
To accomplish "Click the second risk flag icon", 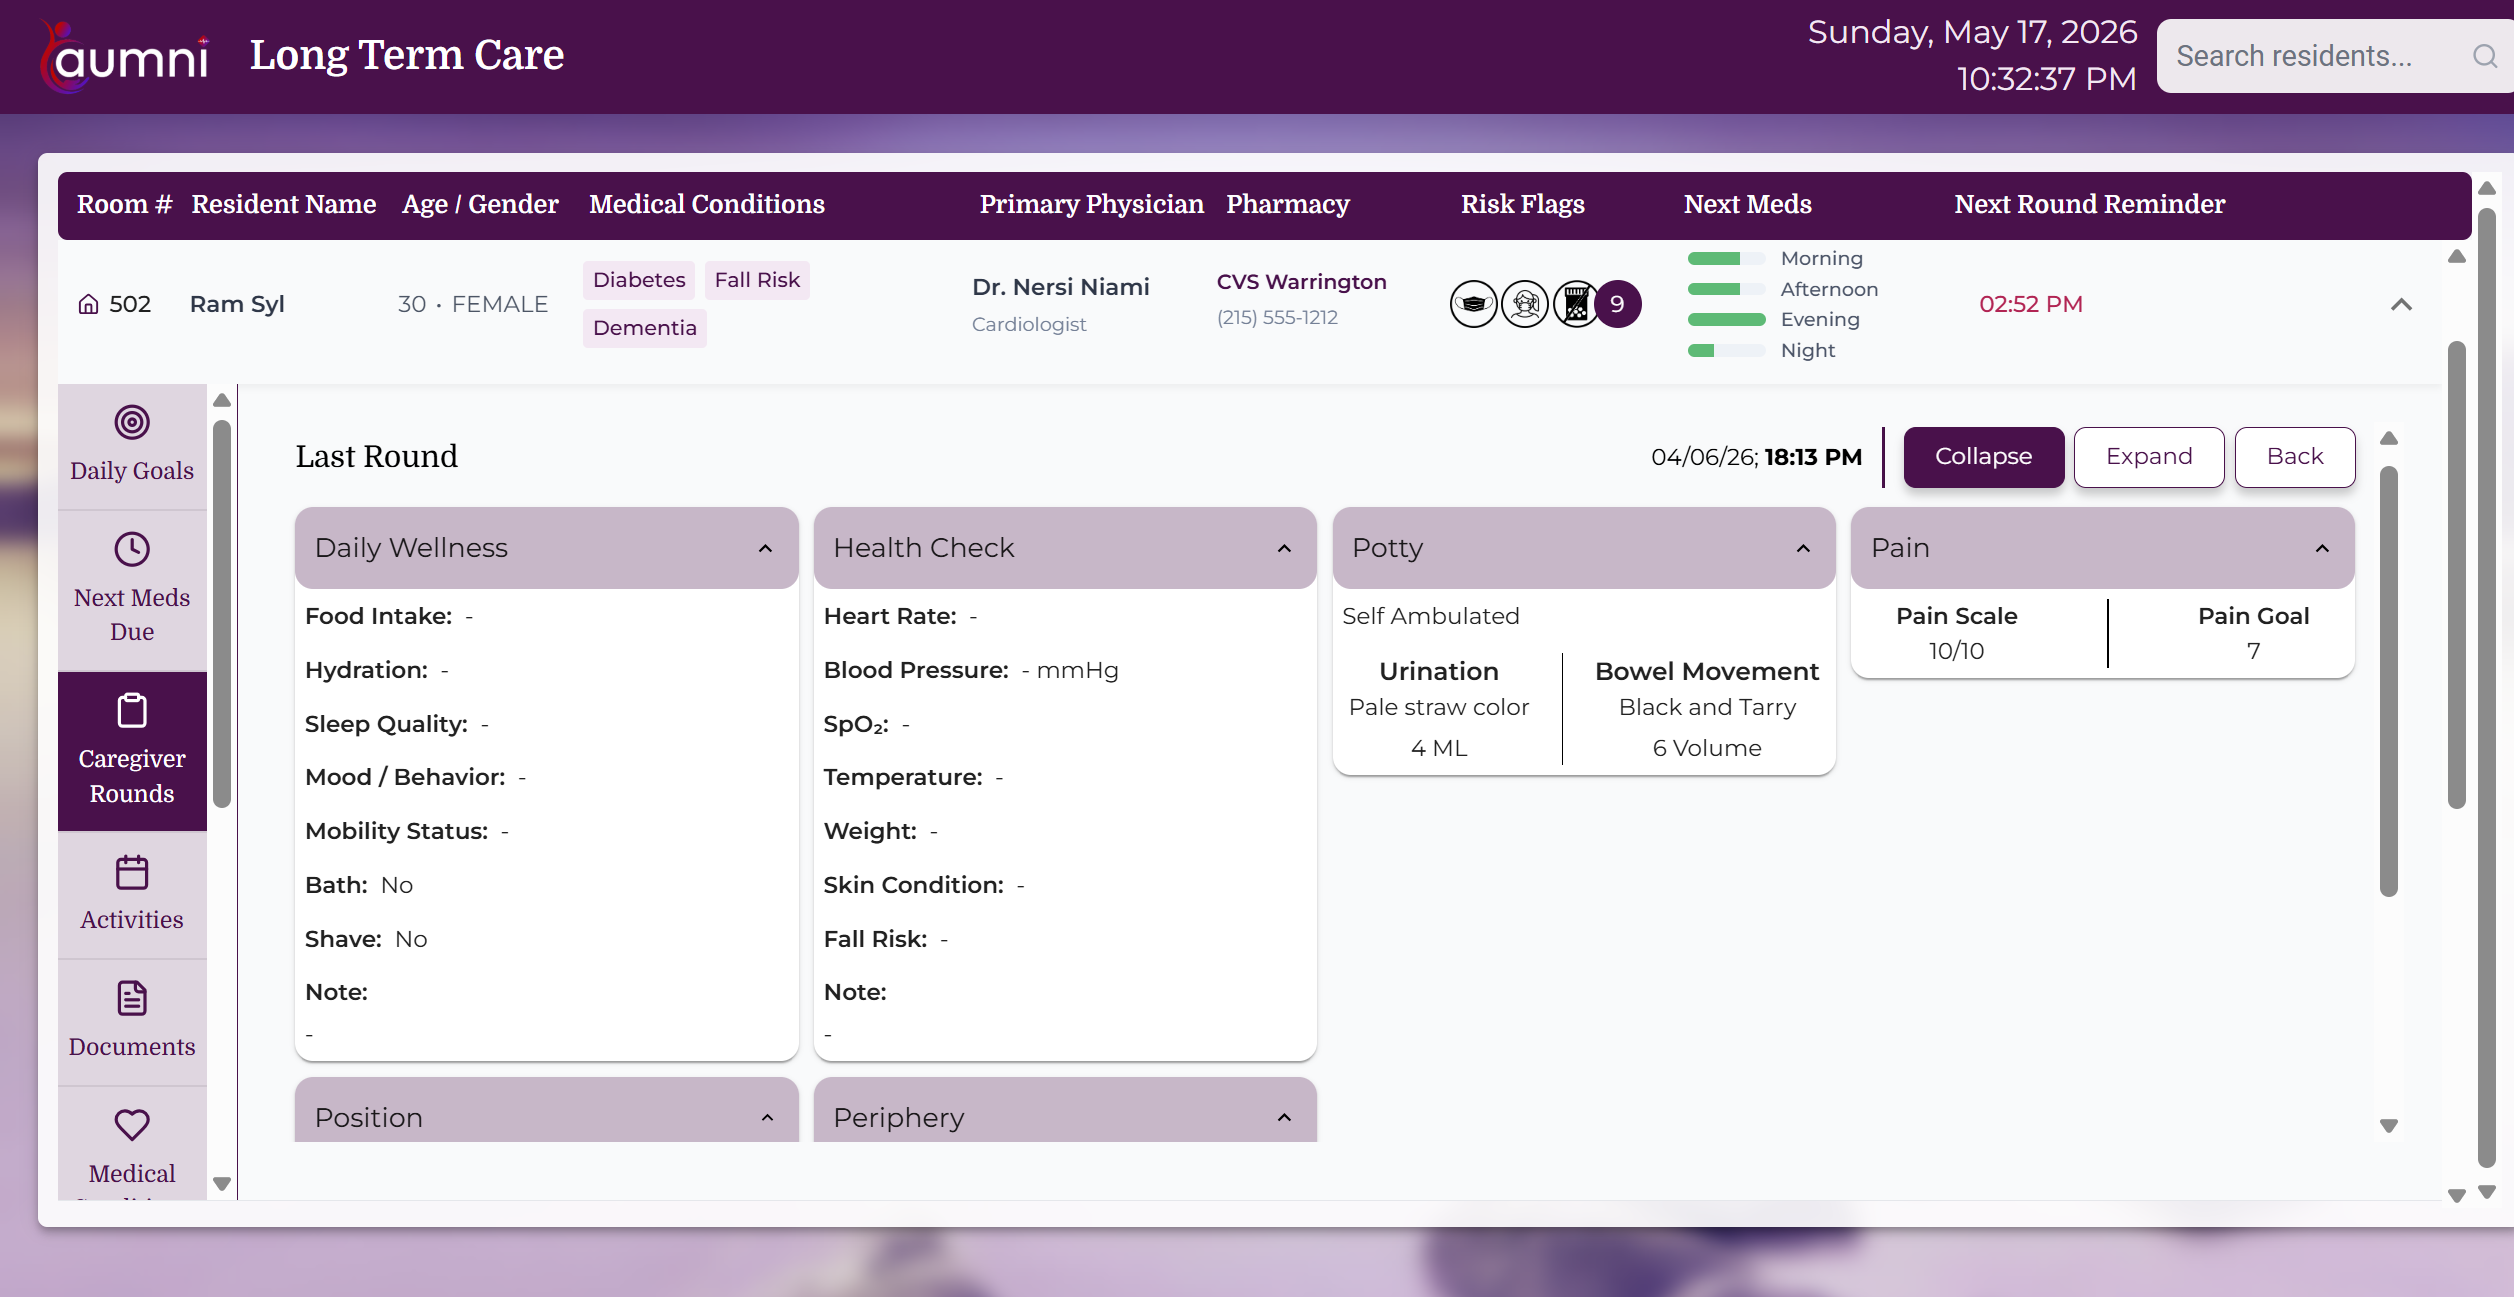I will point(1524,304).
